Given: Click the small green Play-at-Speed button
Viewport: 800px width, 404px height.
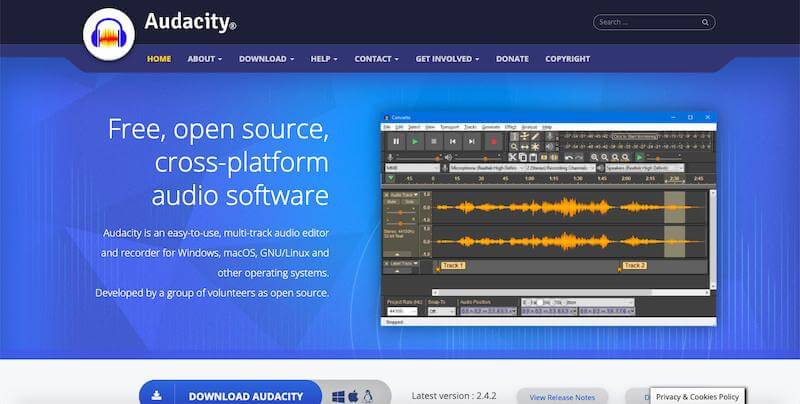Looking at the screenshot, I should click(639, 157).
